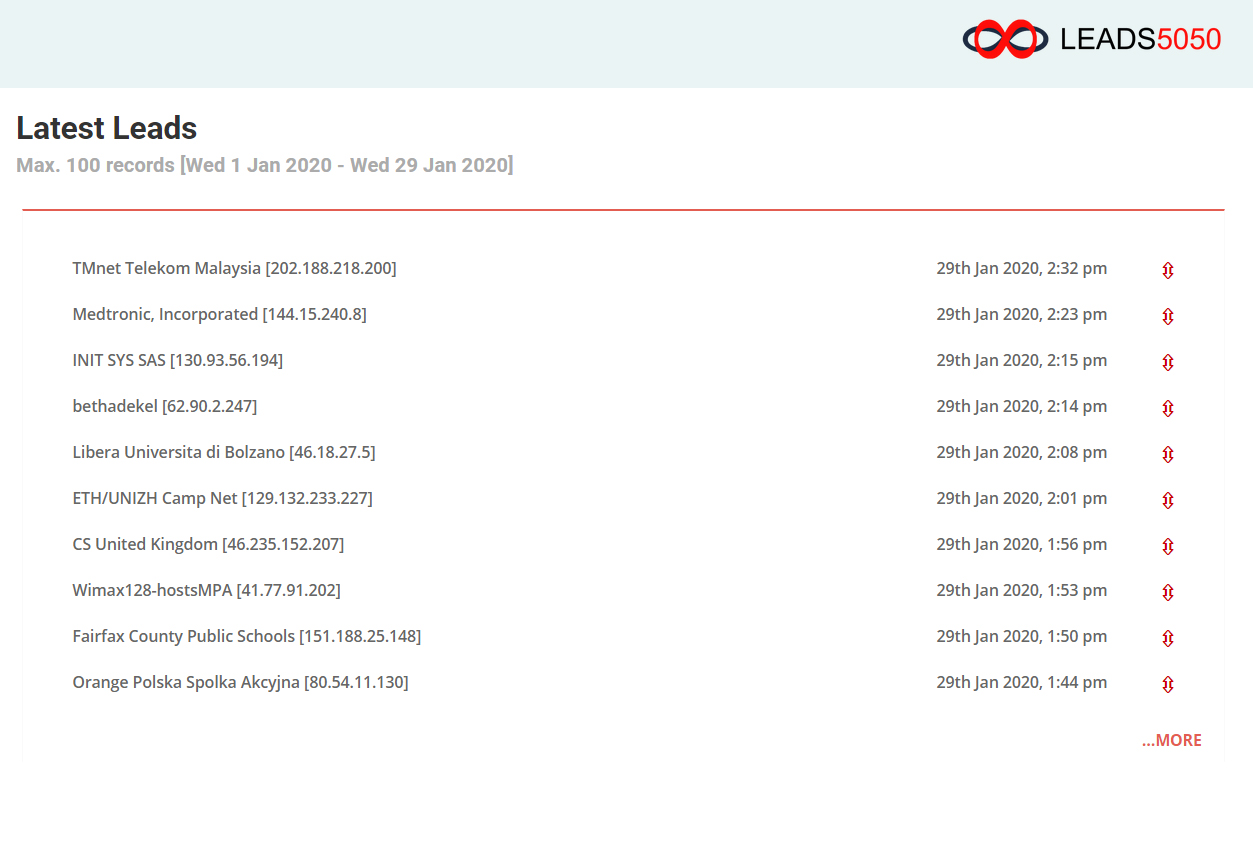Click timestamp 29th Jan 2020, 1:50 pm
1253x850 pixels.
(x=1021, y=636)
